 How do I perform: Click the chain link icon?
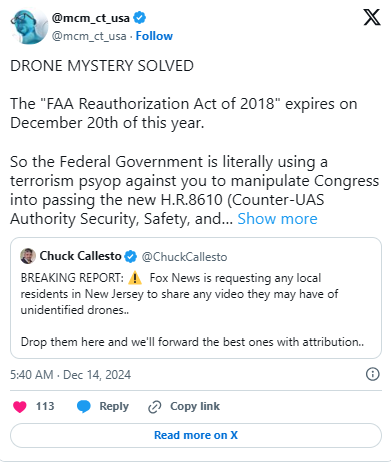[x=155, y=407]
